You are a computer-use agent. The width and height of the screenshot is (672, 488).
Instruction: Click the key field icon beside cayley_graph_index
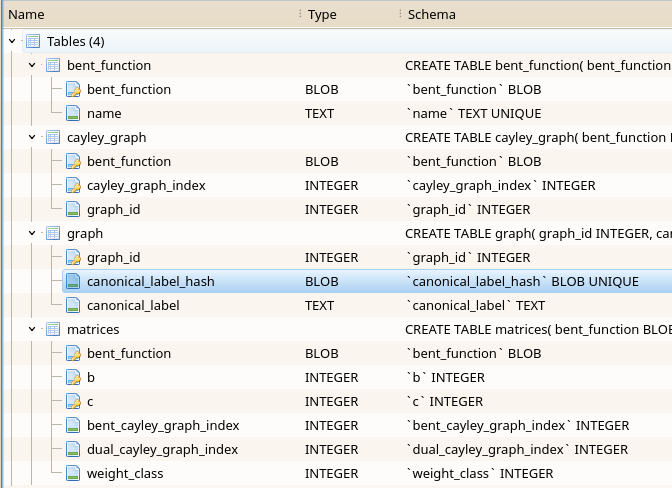73,186
